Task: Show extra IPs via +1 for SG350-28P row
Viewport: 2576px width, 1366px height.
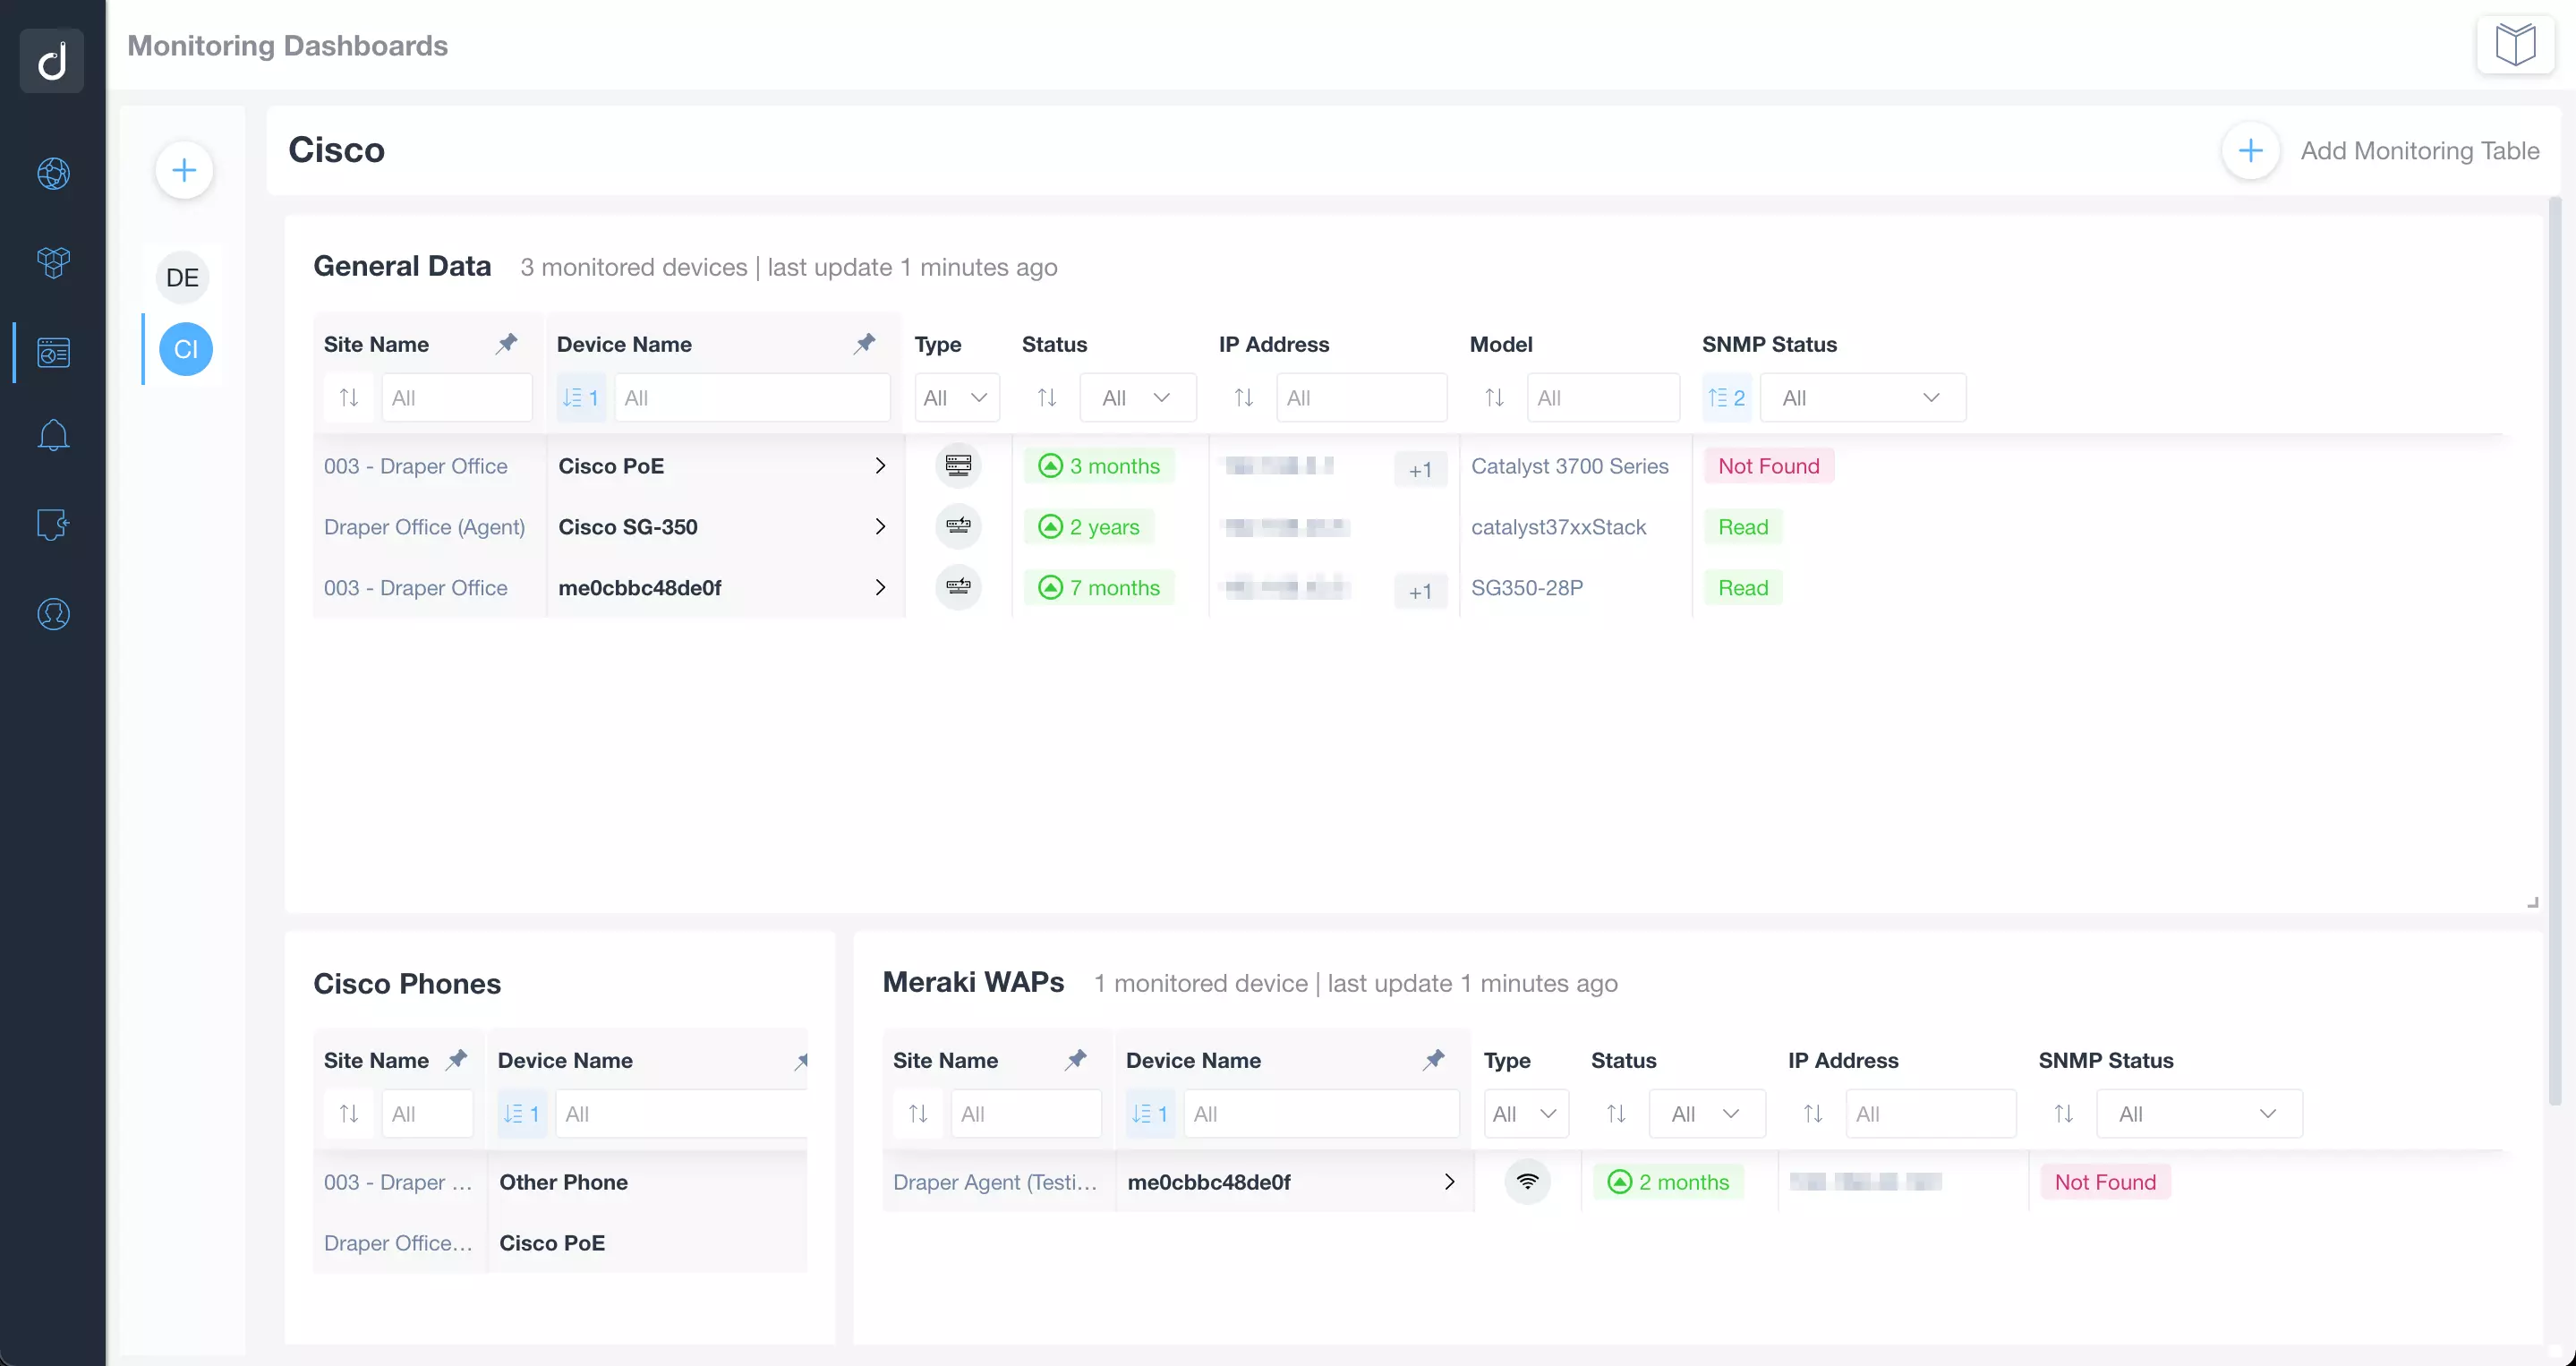Action: click(x=1420, y=592)
